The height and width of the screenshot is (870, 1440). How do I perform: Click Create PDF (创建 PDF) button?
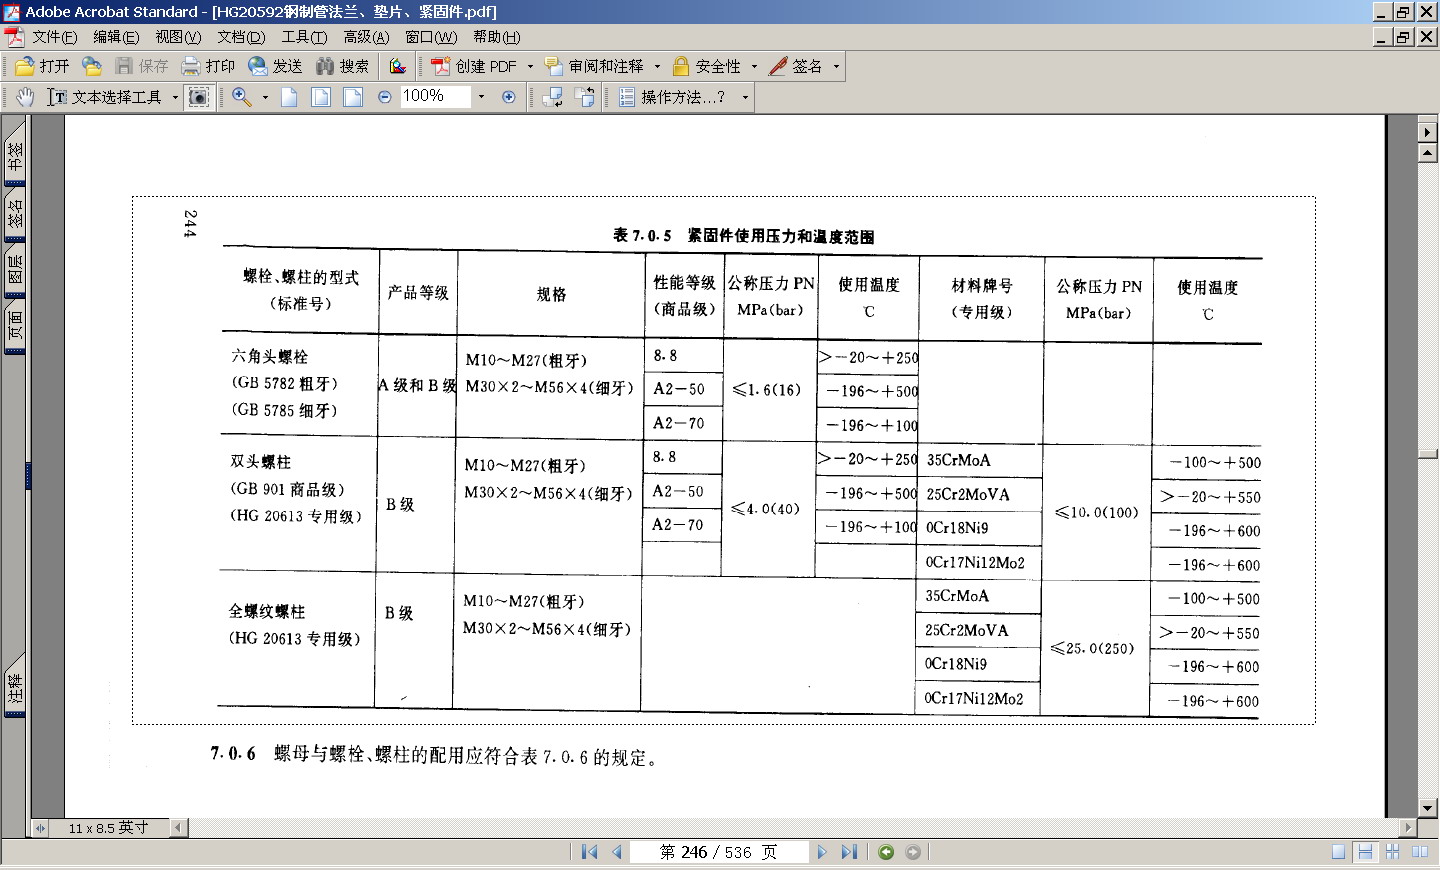coord(474,66)
